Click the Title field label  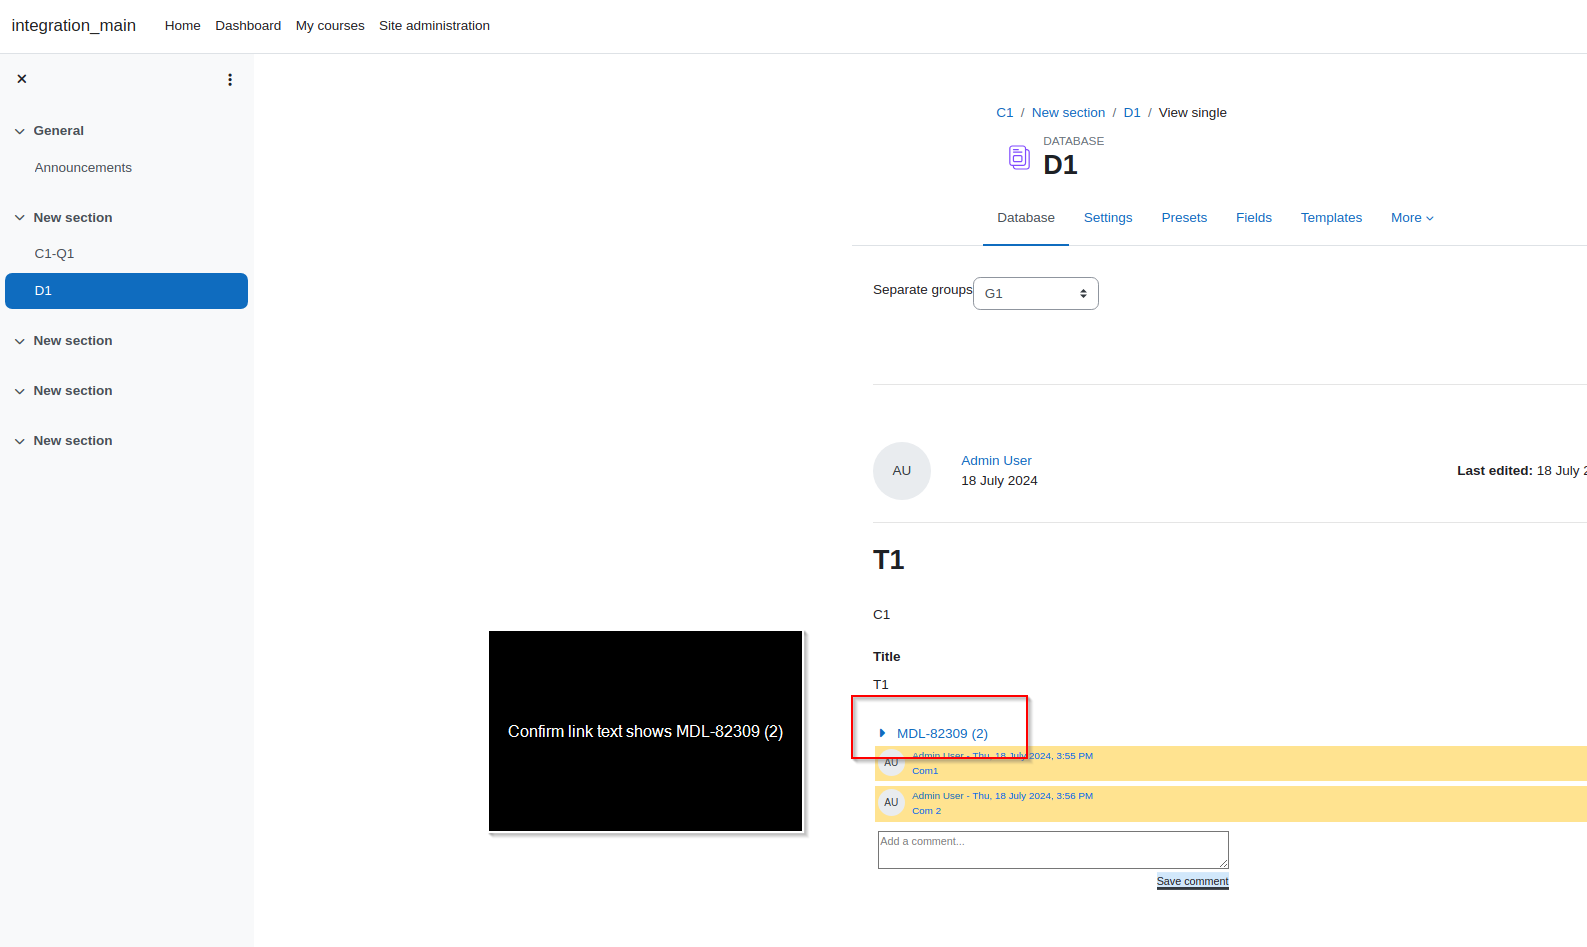886,657
